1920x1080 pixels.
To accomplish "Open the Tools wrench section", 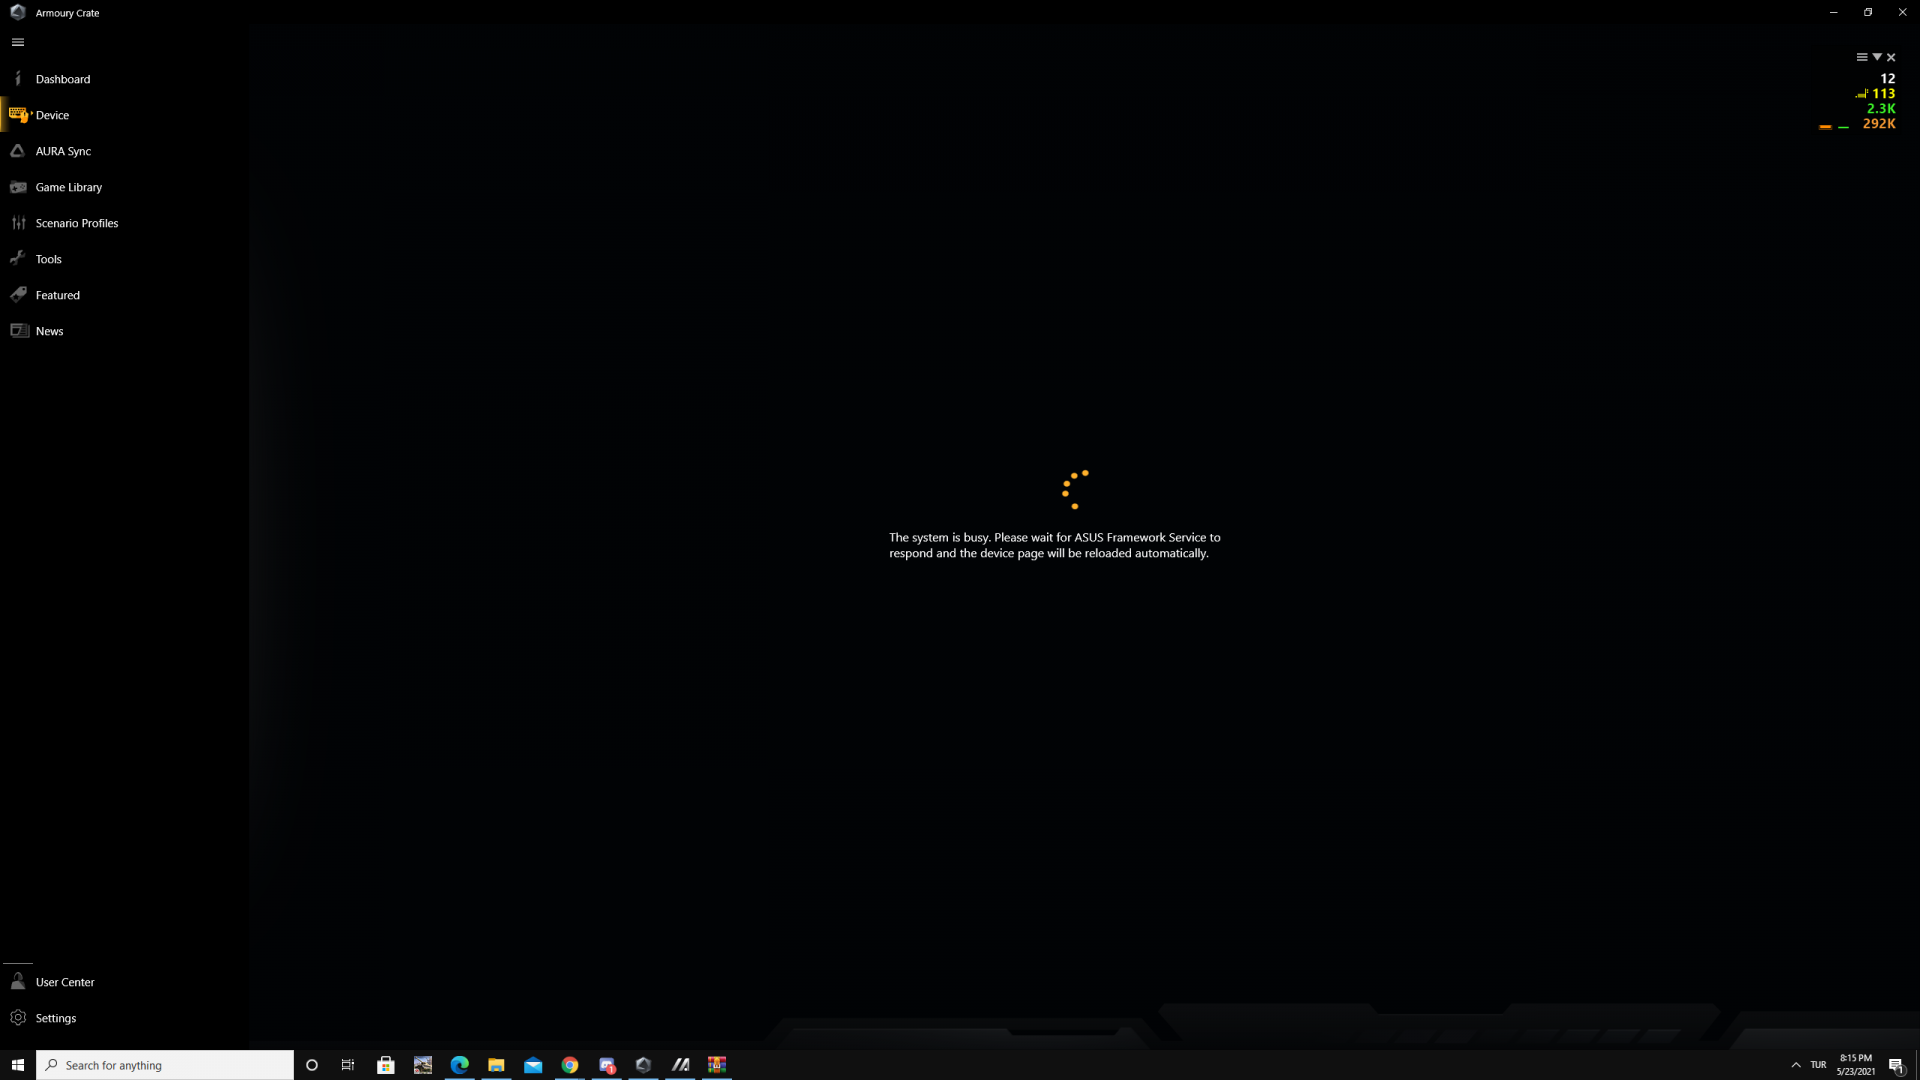I will point(18,259).
